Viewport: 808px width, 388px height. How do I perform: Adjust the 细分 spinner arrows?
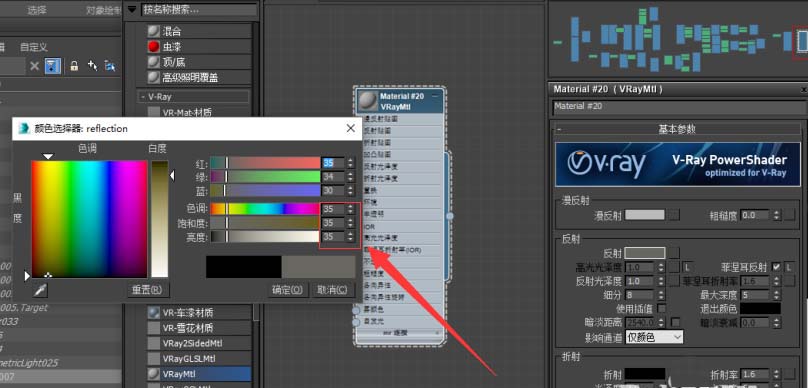coord(661,295)
